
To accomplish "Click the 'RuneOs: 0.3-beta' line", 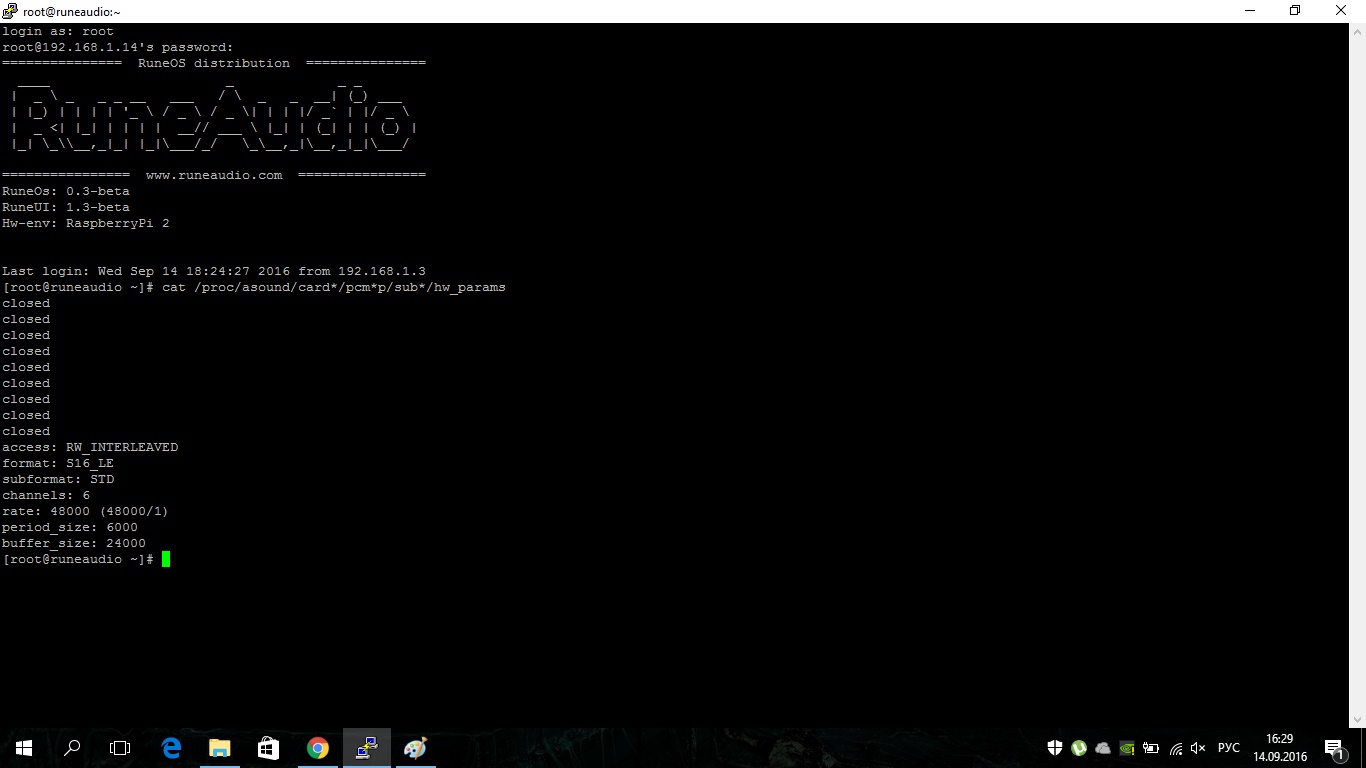I will click(x=66, y=191).
